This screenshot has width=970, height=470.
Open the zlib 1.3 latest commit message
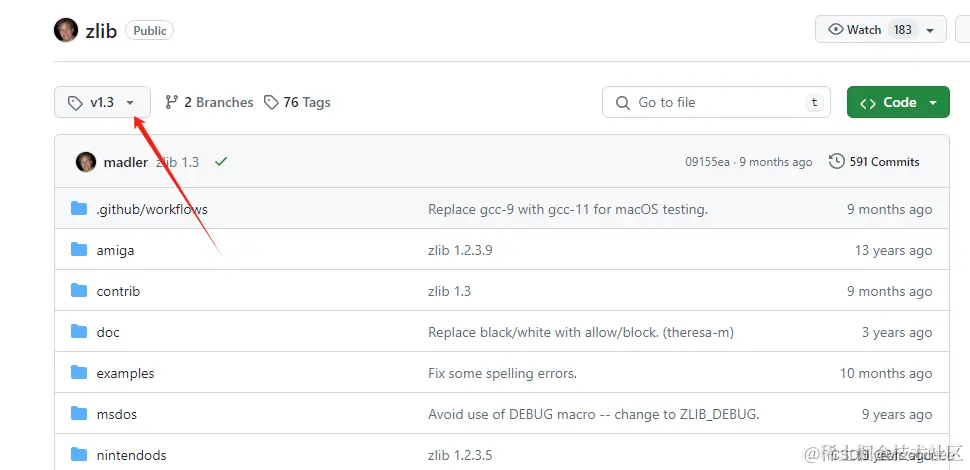point(178,163)
